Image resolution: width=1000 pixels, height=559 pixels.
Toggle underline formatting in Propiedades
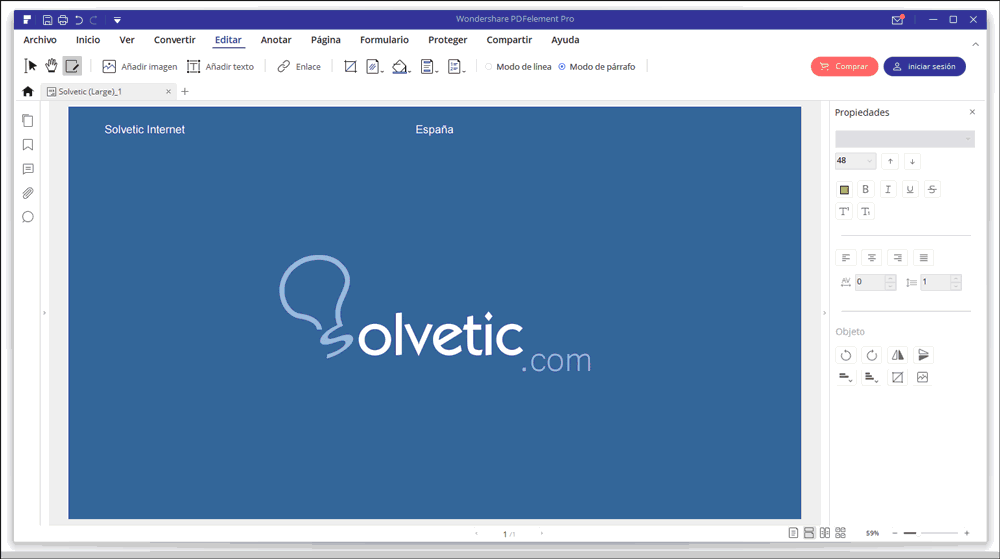point(910,189)
